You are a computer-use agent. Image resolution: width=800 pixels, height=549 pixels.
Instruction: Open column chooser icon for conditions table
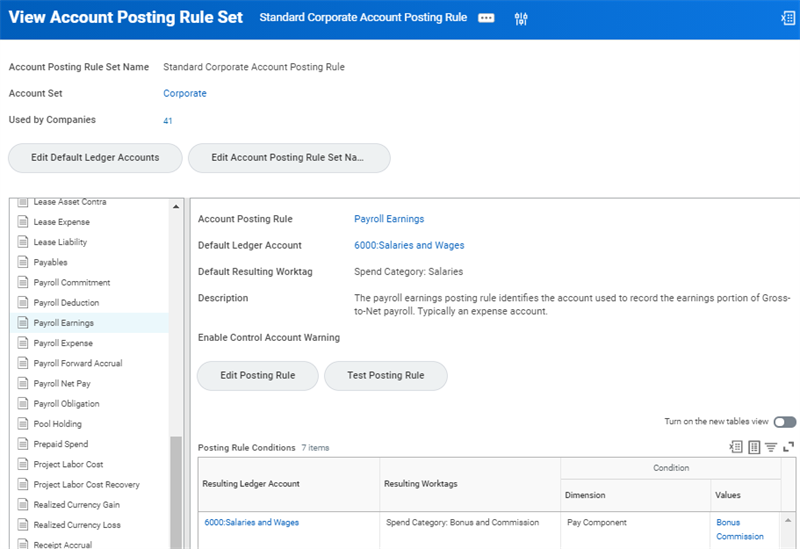(x=754, y=447)
